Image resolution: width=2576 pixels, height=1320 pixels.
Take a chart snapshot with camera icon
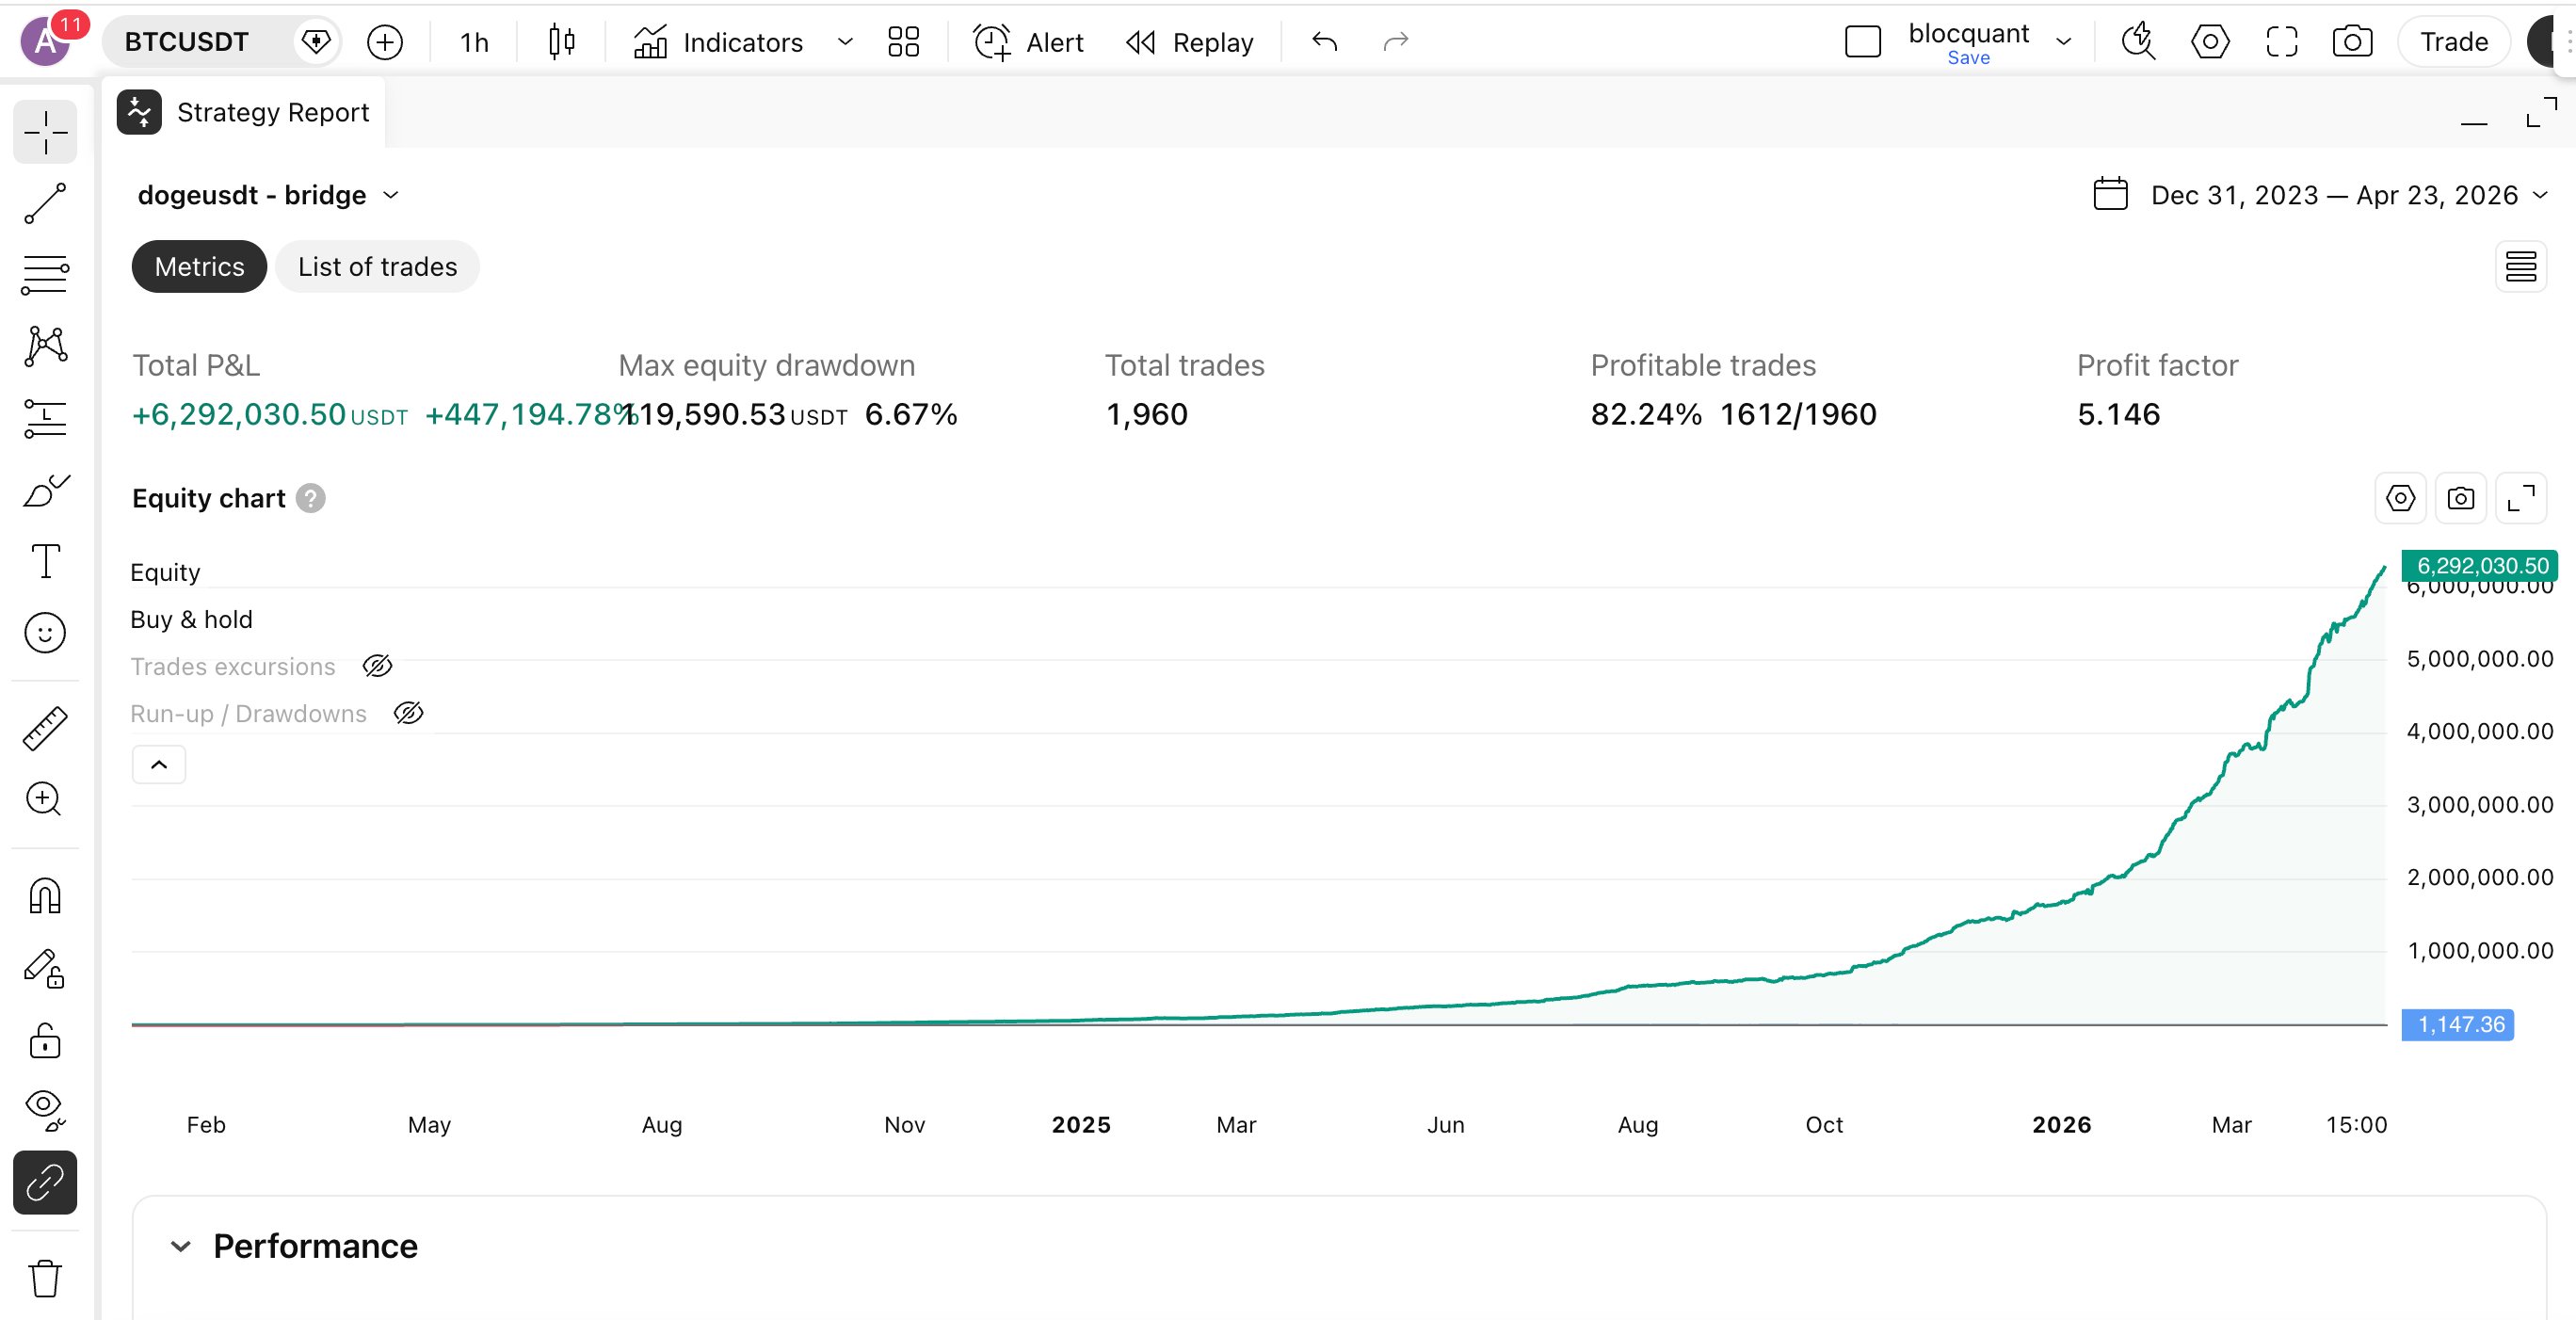(2351, 41)
